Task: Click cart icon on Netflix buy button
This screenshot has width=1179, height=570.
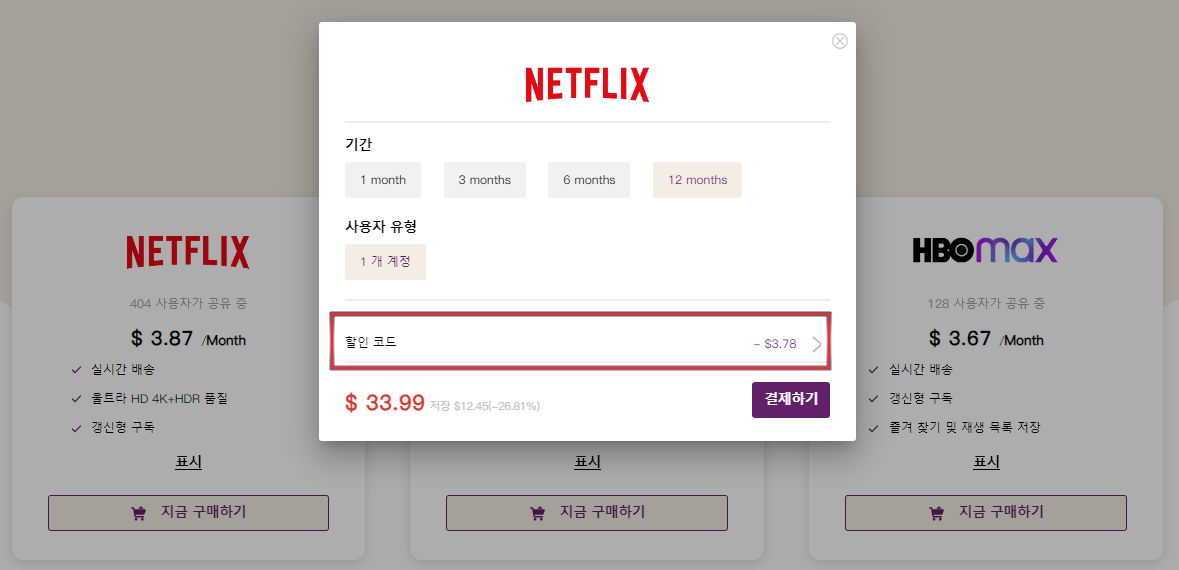Action: (x=138, y=514)
